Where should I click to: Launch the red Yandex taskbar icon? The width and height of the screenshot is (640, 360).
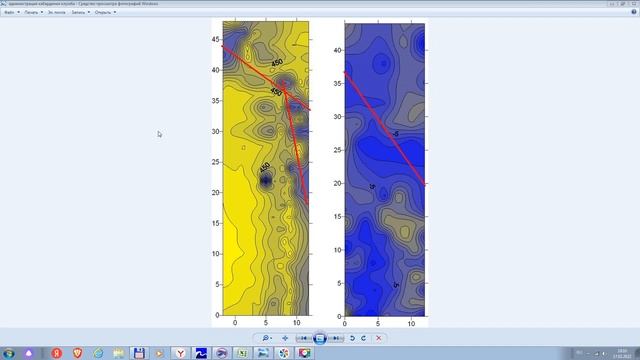click(x=57, y=353)
